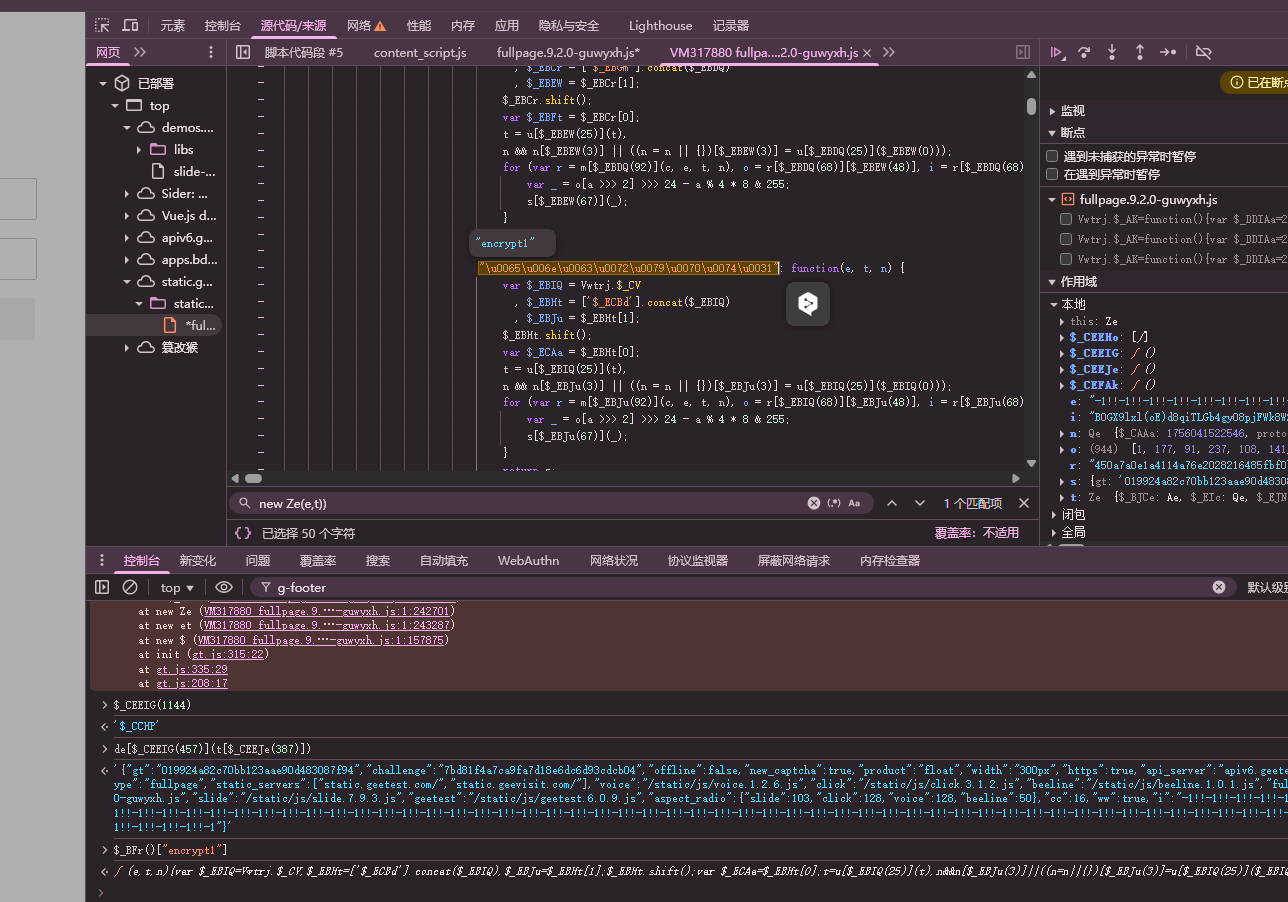Screen dimensions: 1288x902
Task: Open the 问题 (Issues) drawer tab
Action: [x=258, y=560]
